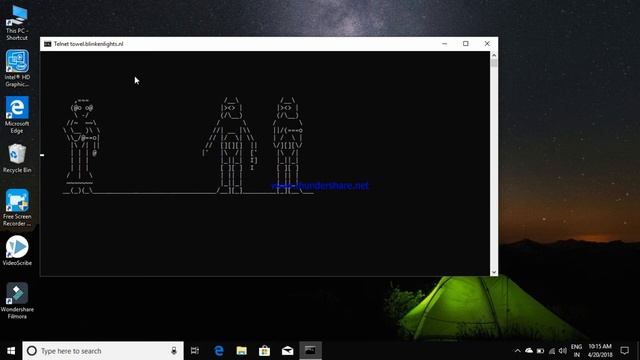Click the Telnet vertical scrollbar thumb
Viewport: 640px width, 360px height.
494,63
